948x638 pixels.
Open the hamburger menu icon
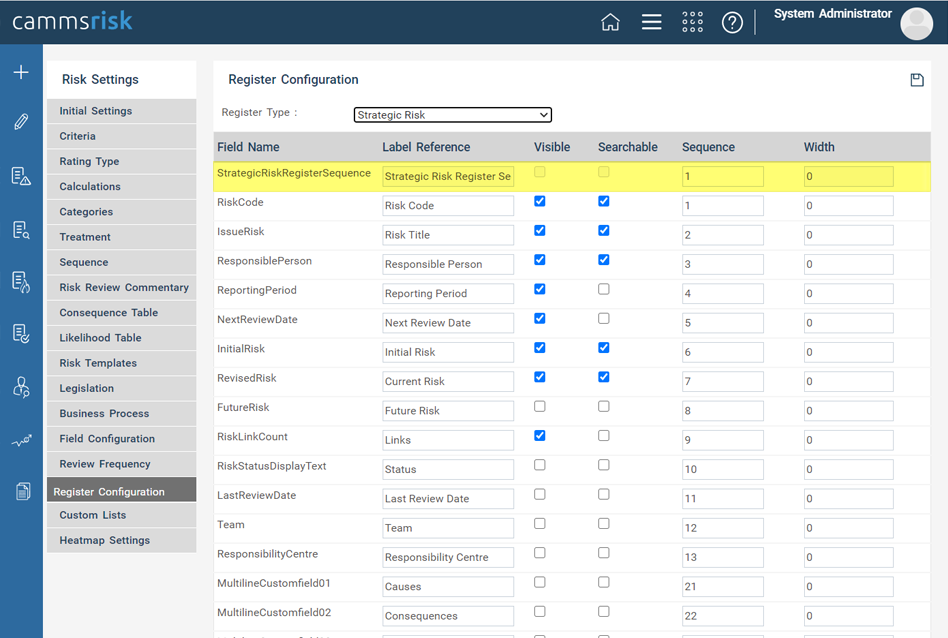[x=651, y=22]
